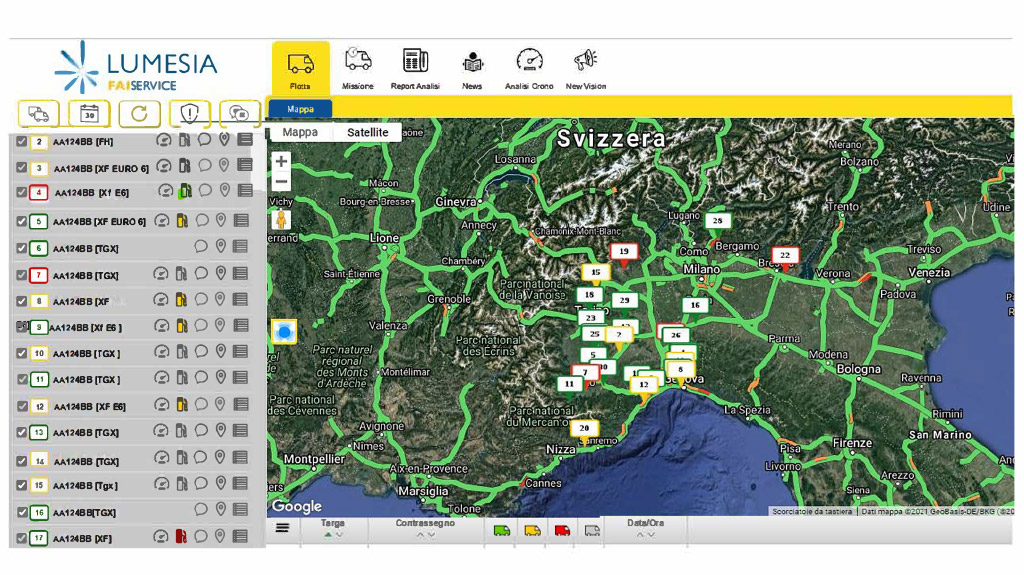Screen dimensions: 1024x575
Task: Filter by grey truck status
Action: pyautogui.click(x=592, y=531)
